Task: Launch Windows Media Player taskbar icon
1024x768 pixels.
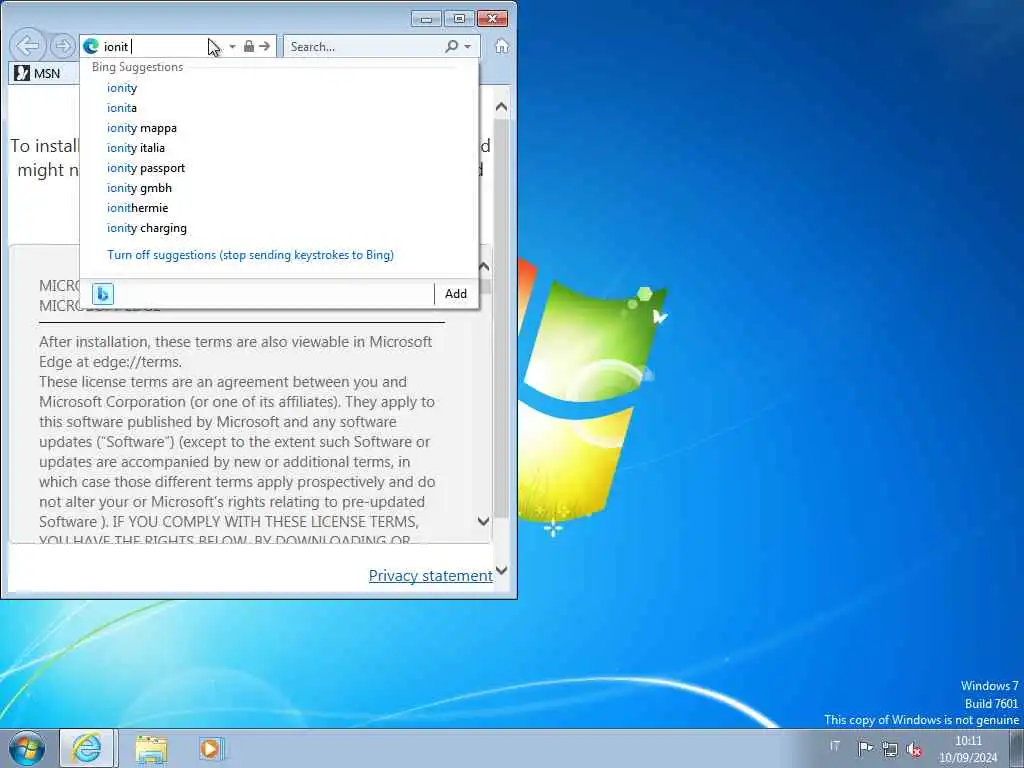Action: pyautogui.click(x=212, y=748)
